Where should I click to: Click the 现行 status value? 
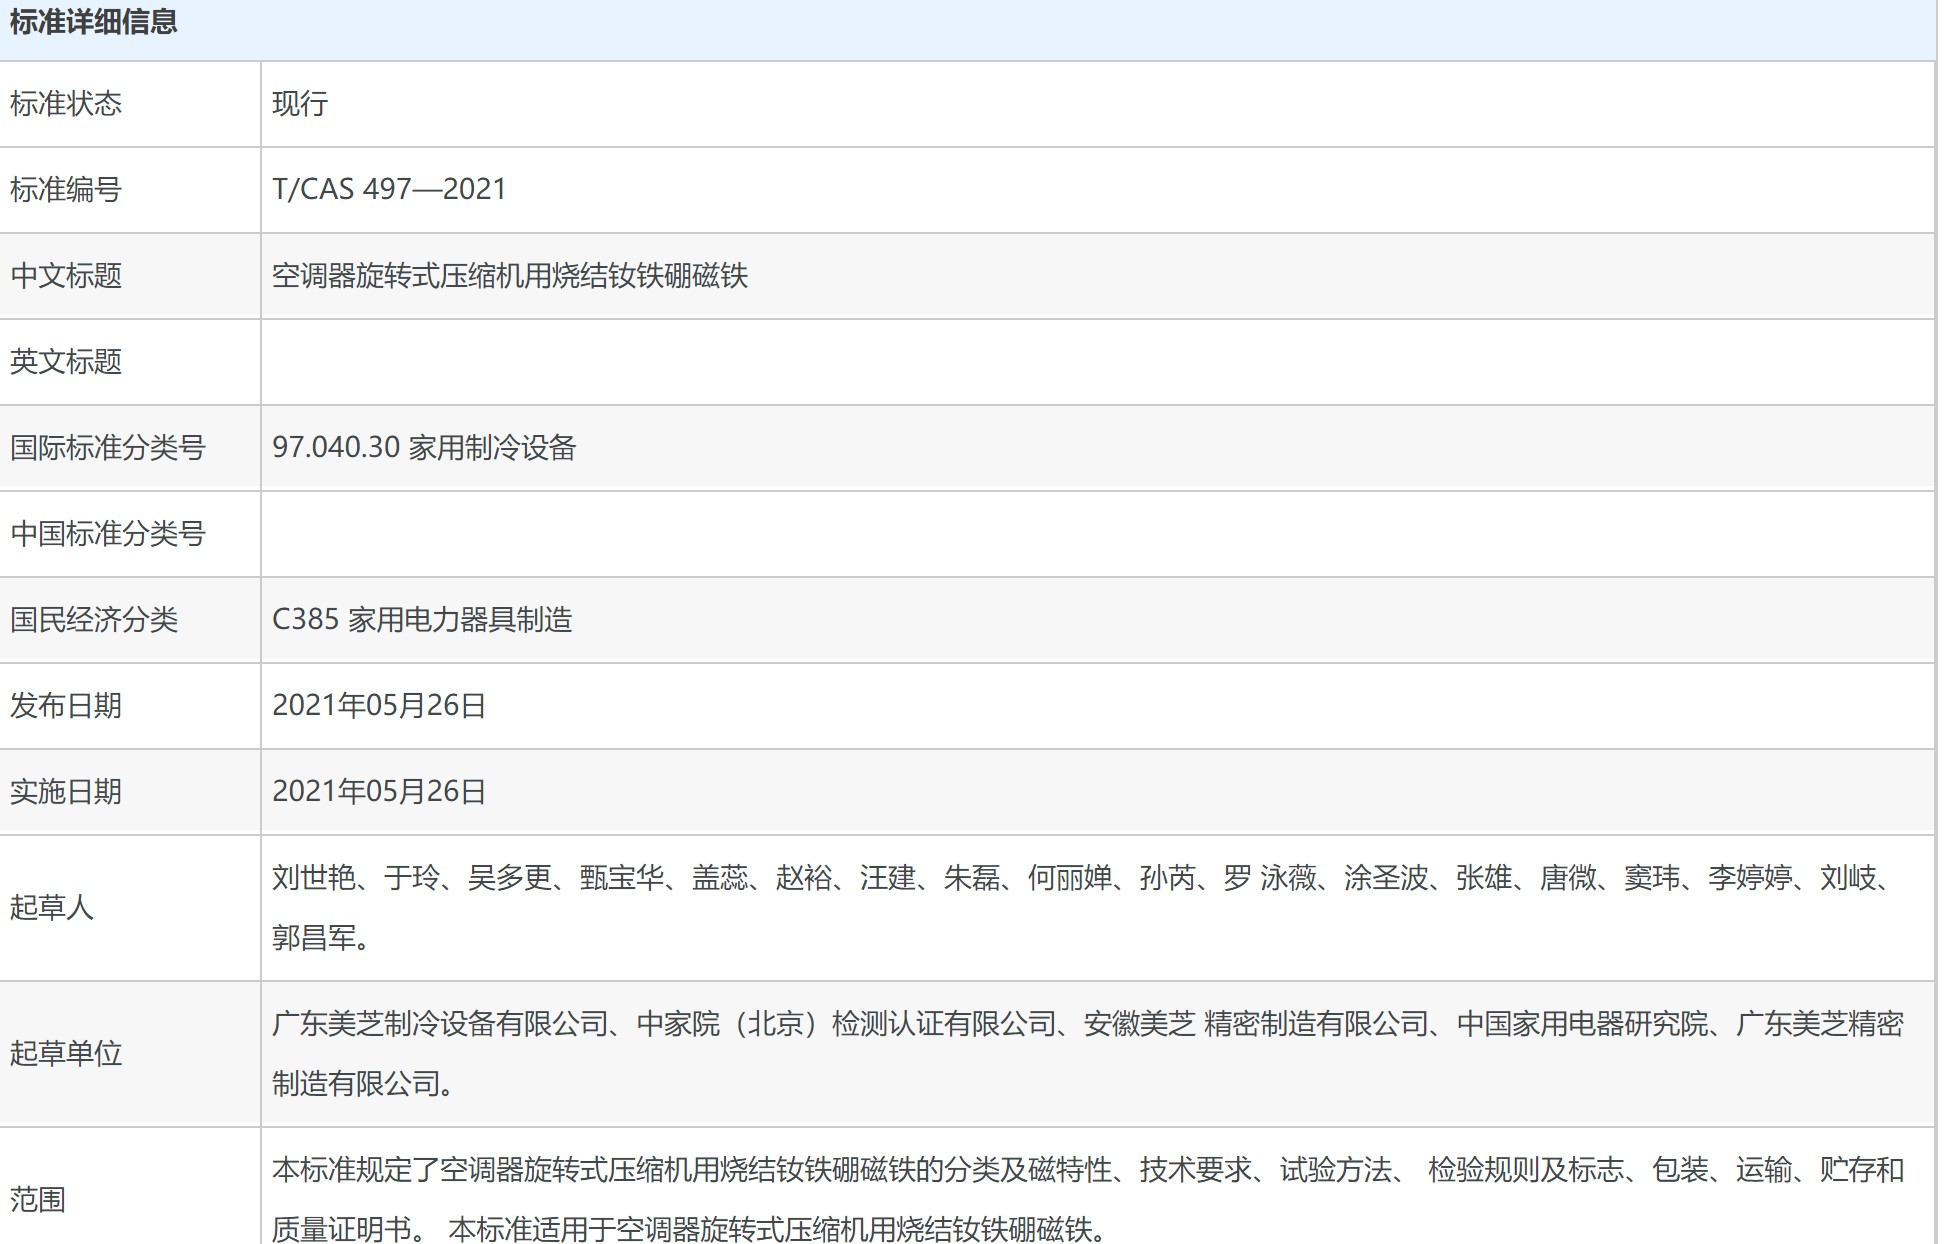point(300,104)
